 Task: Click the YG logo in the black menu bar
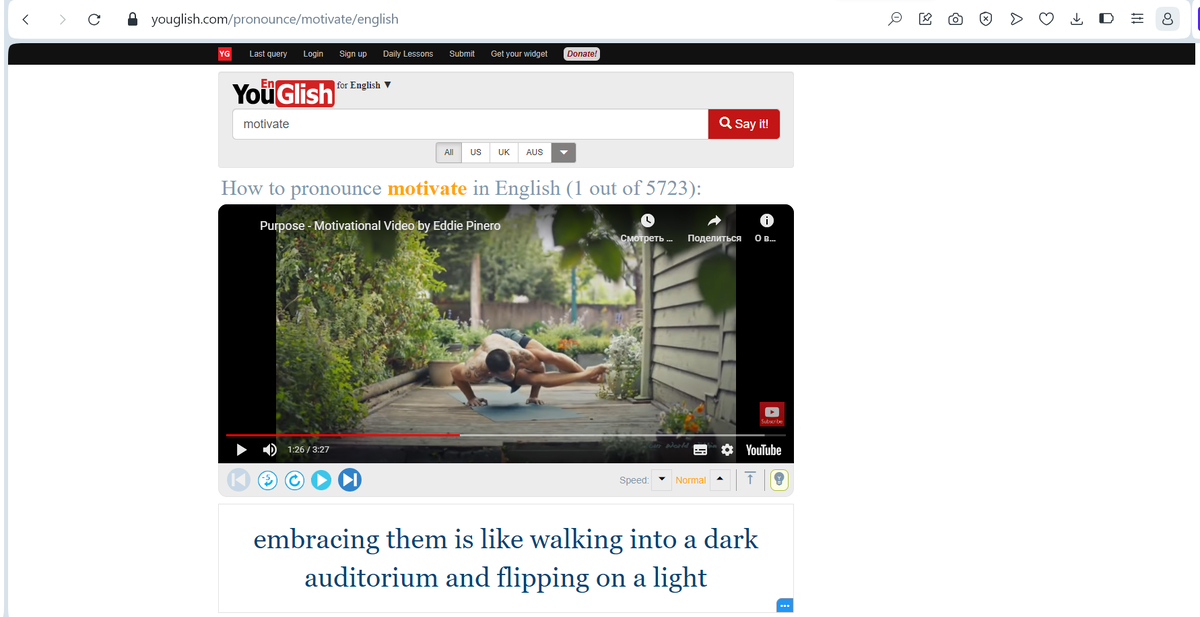(x=224, y=54)
